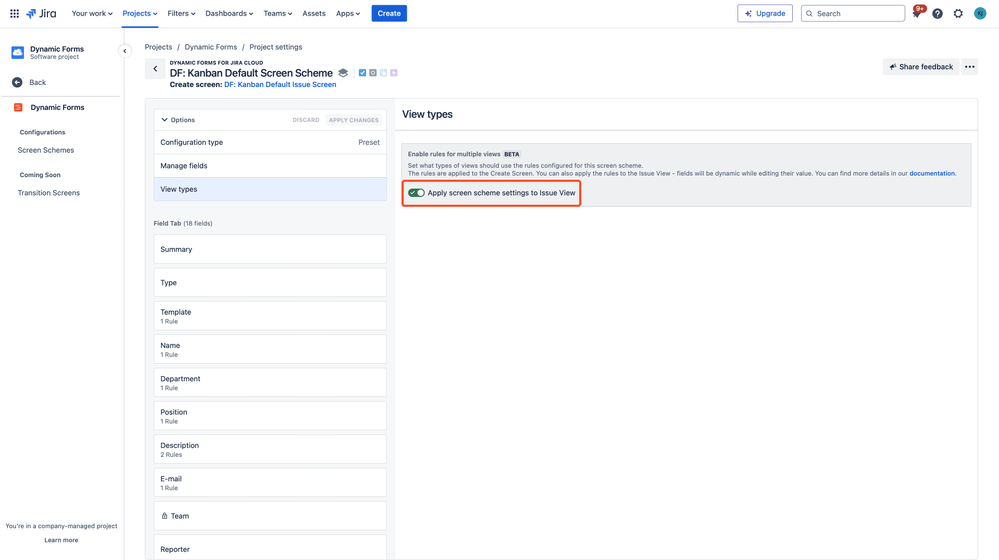999x560 pixels.
Task: Open the Filters dropdown
Action: (x=181, y=13)
